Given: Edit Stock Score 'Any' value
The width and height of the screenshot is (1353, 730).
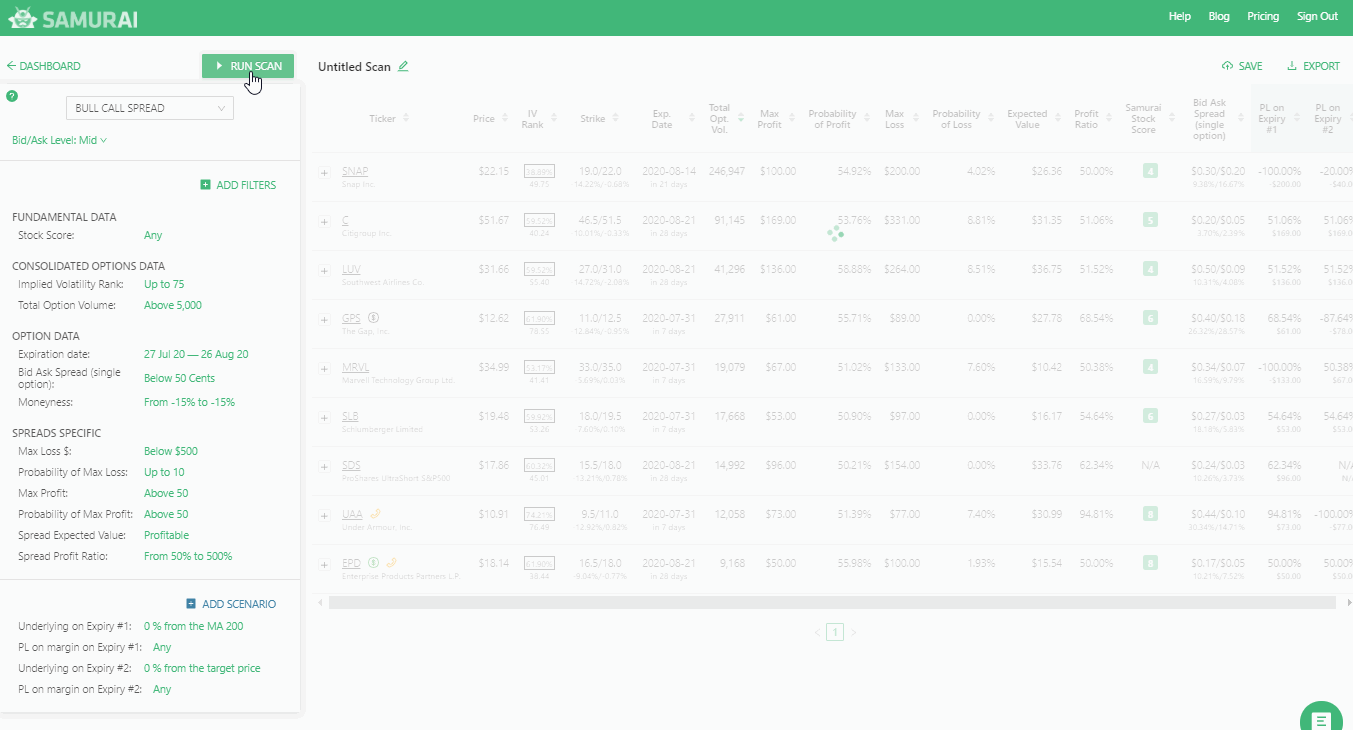Looking at the screenshot, I should click(x=153, y=235).
